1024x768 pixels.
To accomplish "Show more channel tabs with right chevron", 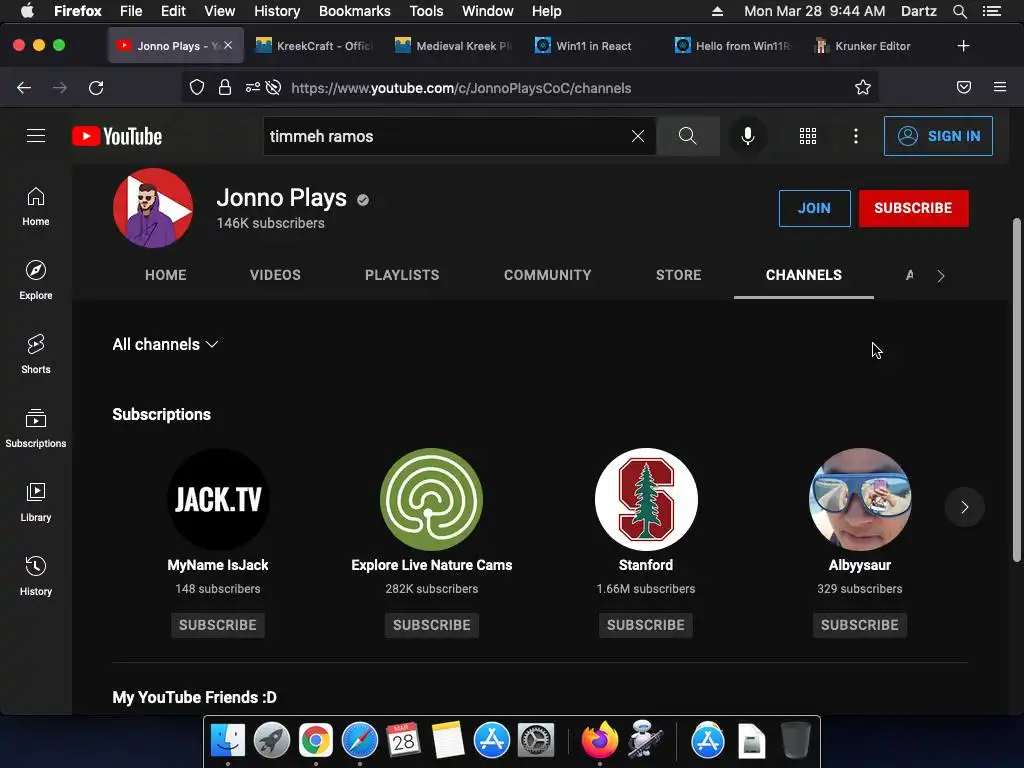I will [x=940, y=276].
